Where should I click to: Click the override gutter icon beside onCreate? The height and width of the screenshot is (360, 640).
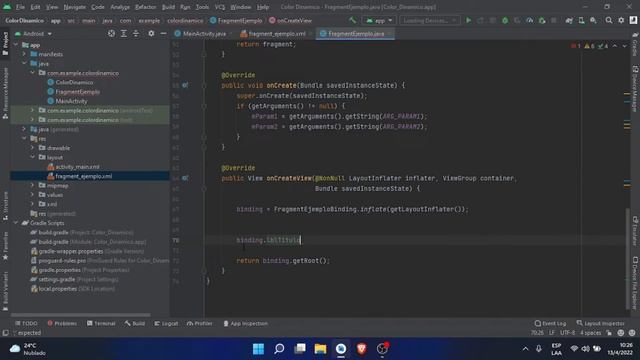tap(185, 85)
